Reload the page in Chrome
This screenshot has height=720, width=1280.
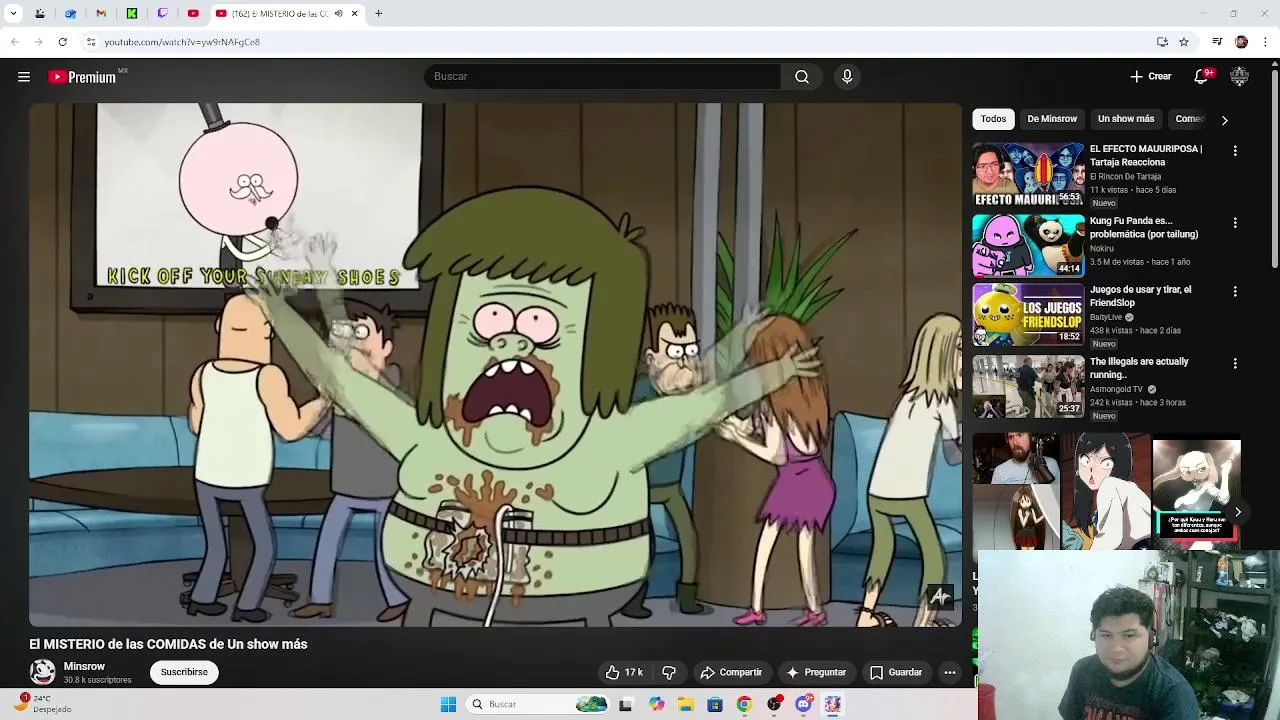(x=62, y=42)
